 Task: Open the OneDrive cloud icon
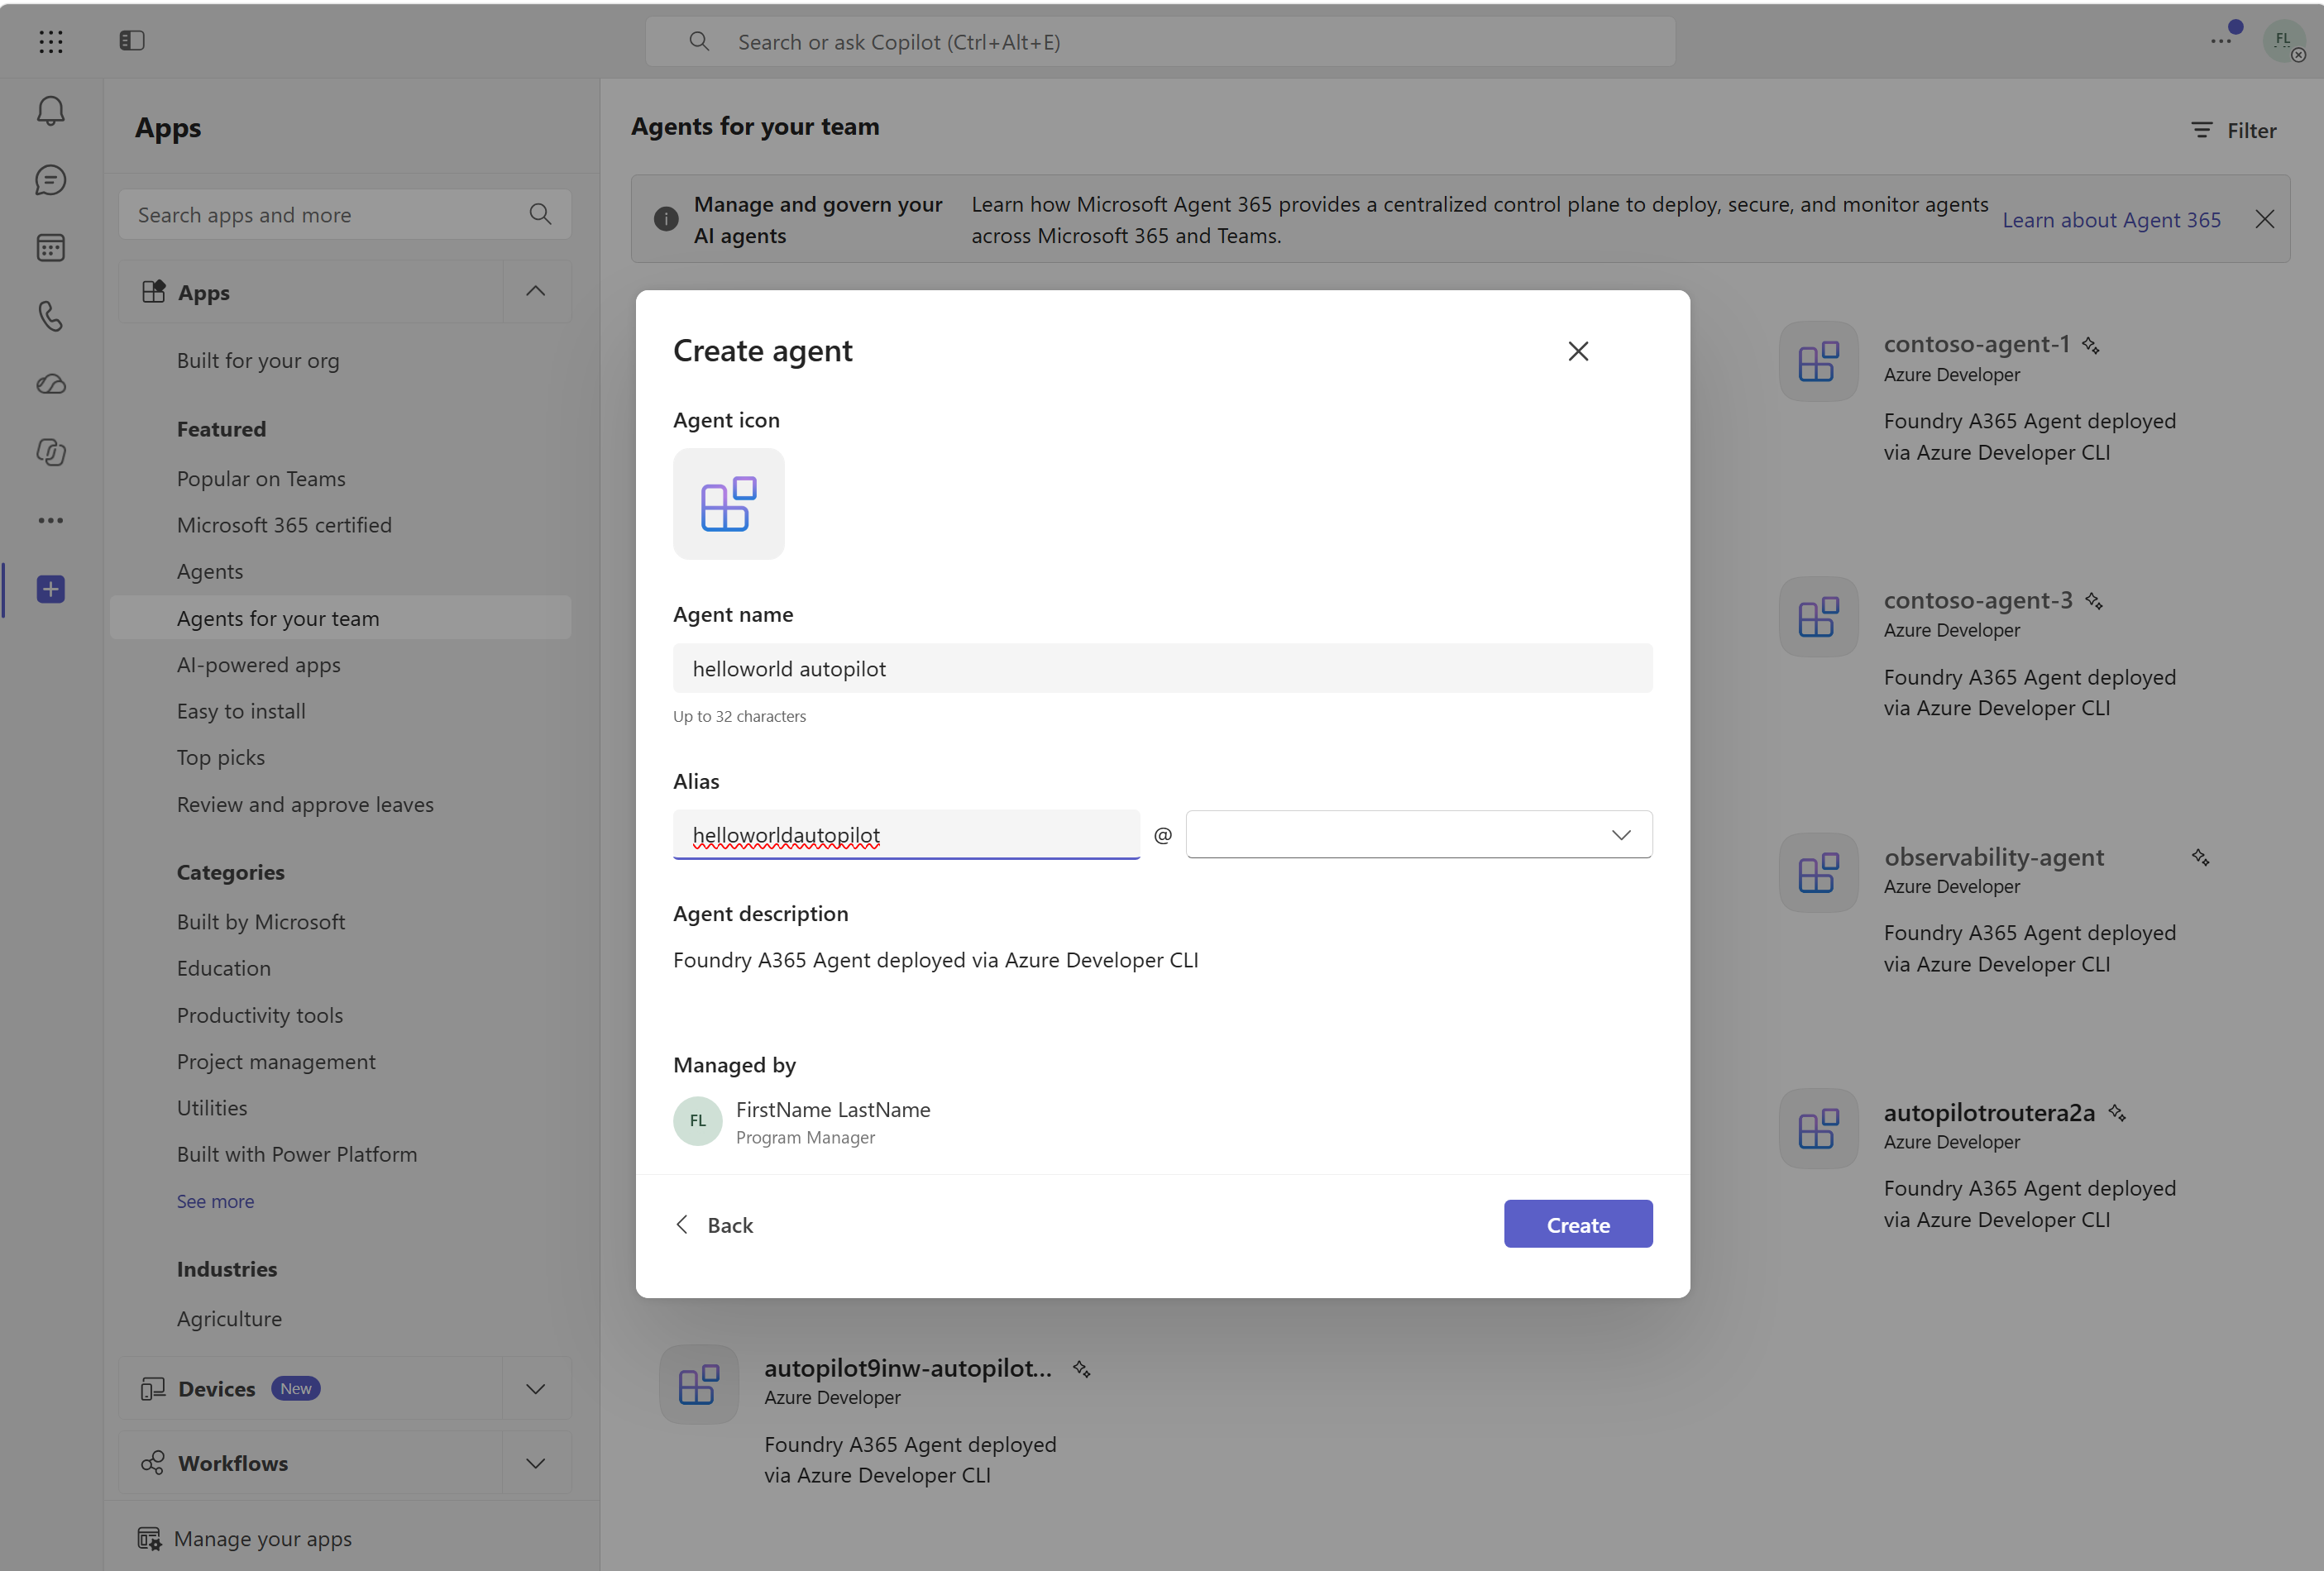coord(51,384)
